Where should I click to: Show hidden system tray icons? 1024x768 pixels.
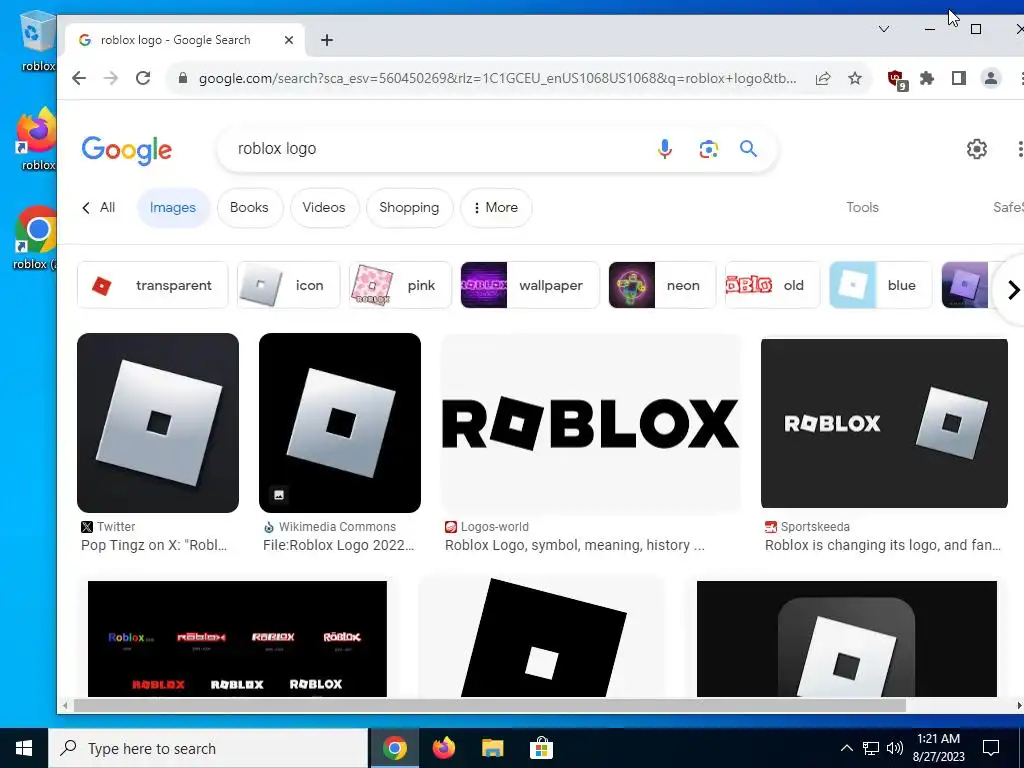846,748
